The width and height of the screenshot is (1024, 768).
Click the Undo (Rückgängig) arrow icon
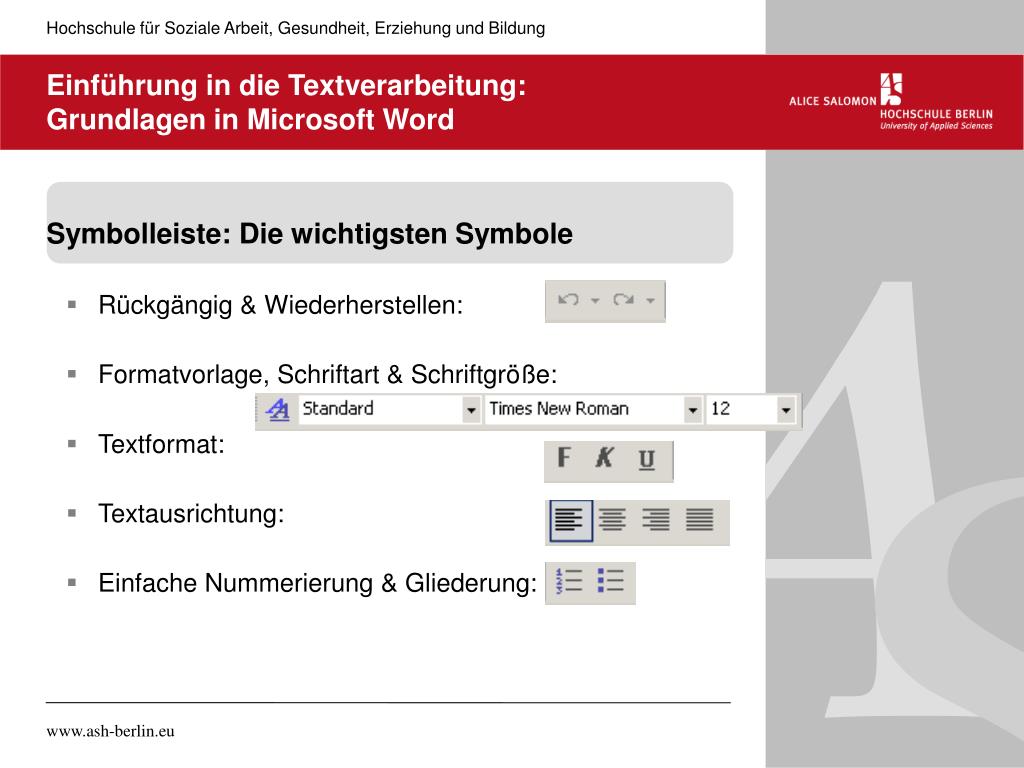(x=568, y=300)
